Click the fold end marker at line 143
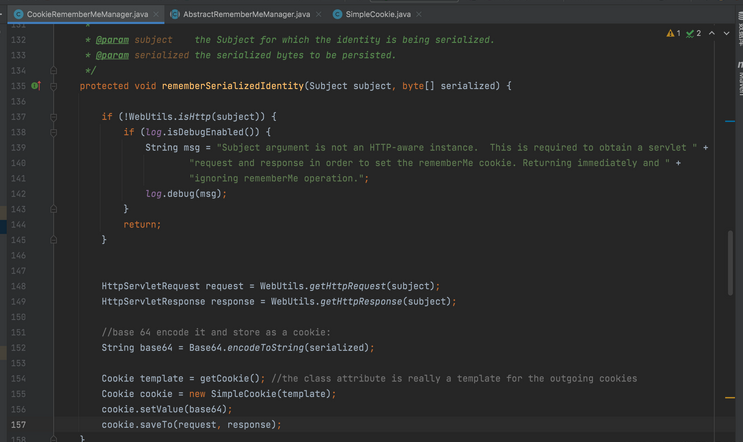The height and width of the screenshot is (442, 743). (x=54, y=209)
